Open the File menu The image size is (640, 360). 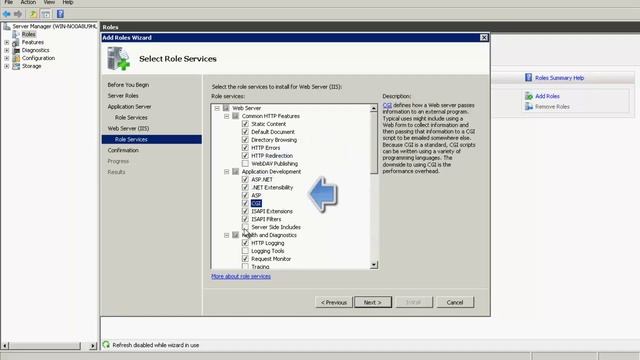click(x=9, y=2)
